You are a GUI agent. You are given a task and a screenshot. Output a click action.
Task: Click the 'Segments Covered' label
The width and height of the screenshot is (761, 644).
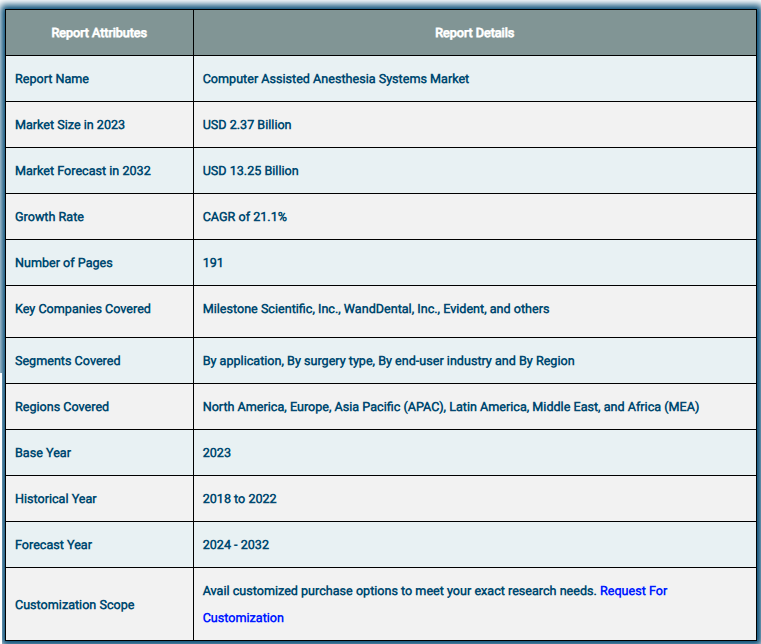click(68, 361)
